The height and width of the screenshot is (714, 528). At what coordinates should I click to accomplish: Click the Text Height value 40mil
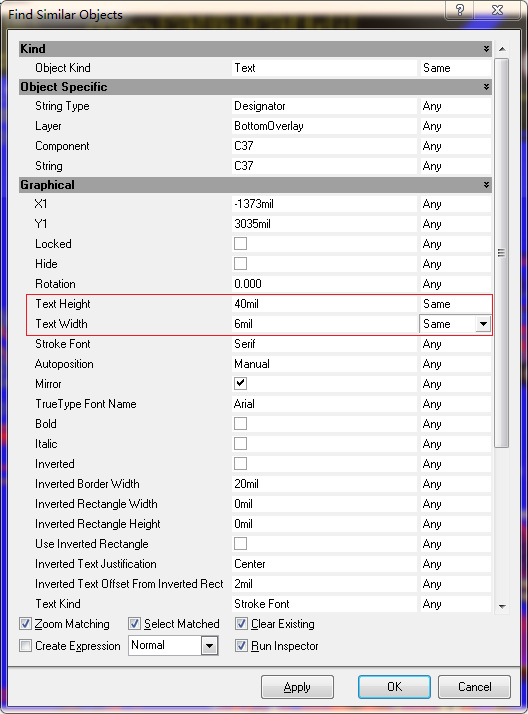click(x=324, y=304)
